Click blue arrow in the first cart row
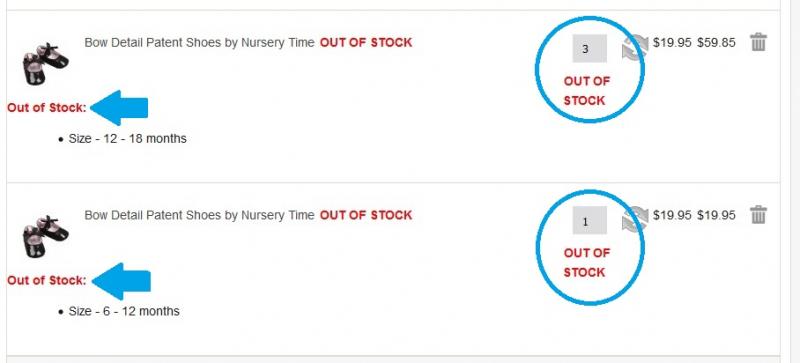800x363 pixels. (119, 108)
